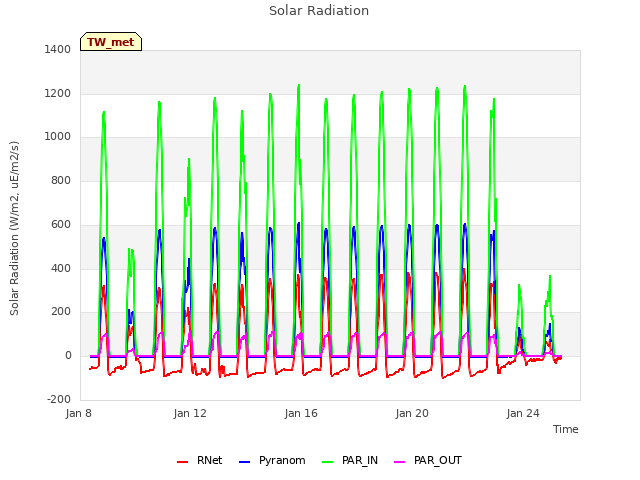Click the Jan 20 x-axis tick label

pos(412,413)
